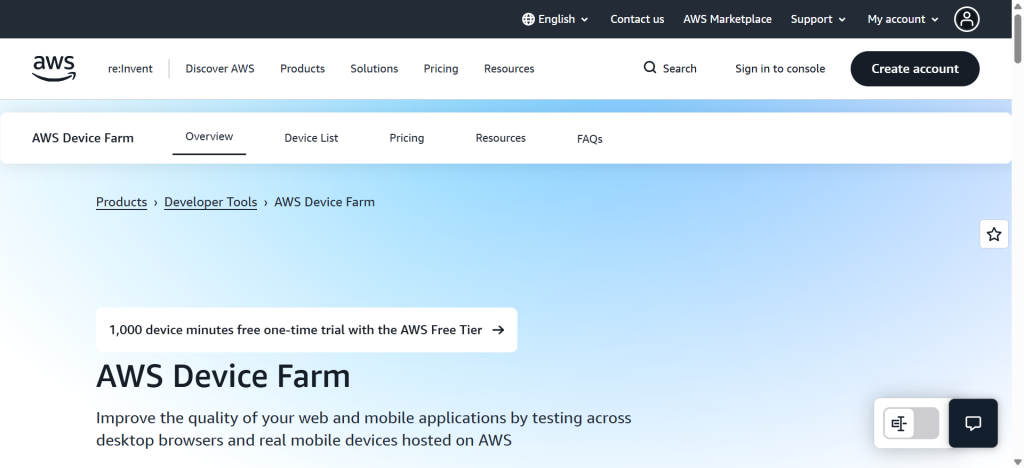Switch to the Device List tab
Viewport: 1024px width, 468px height.
pos(312,138)
